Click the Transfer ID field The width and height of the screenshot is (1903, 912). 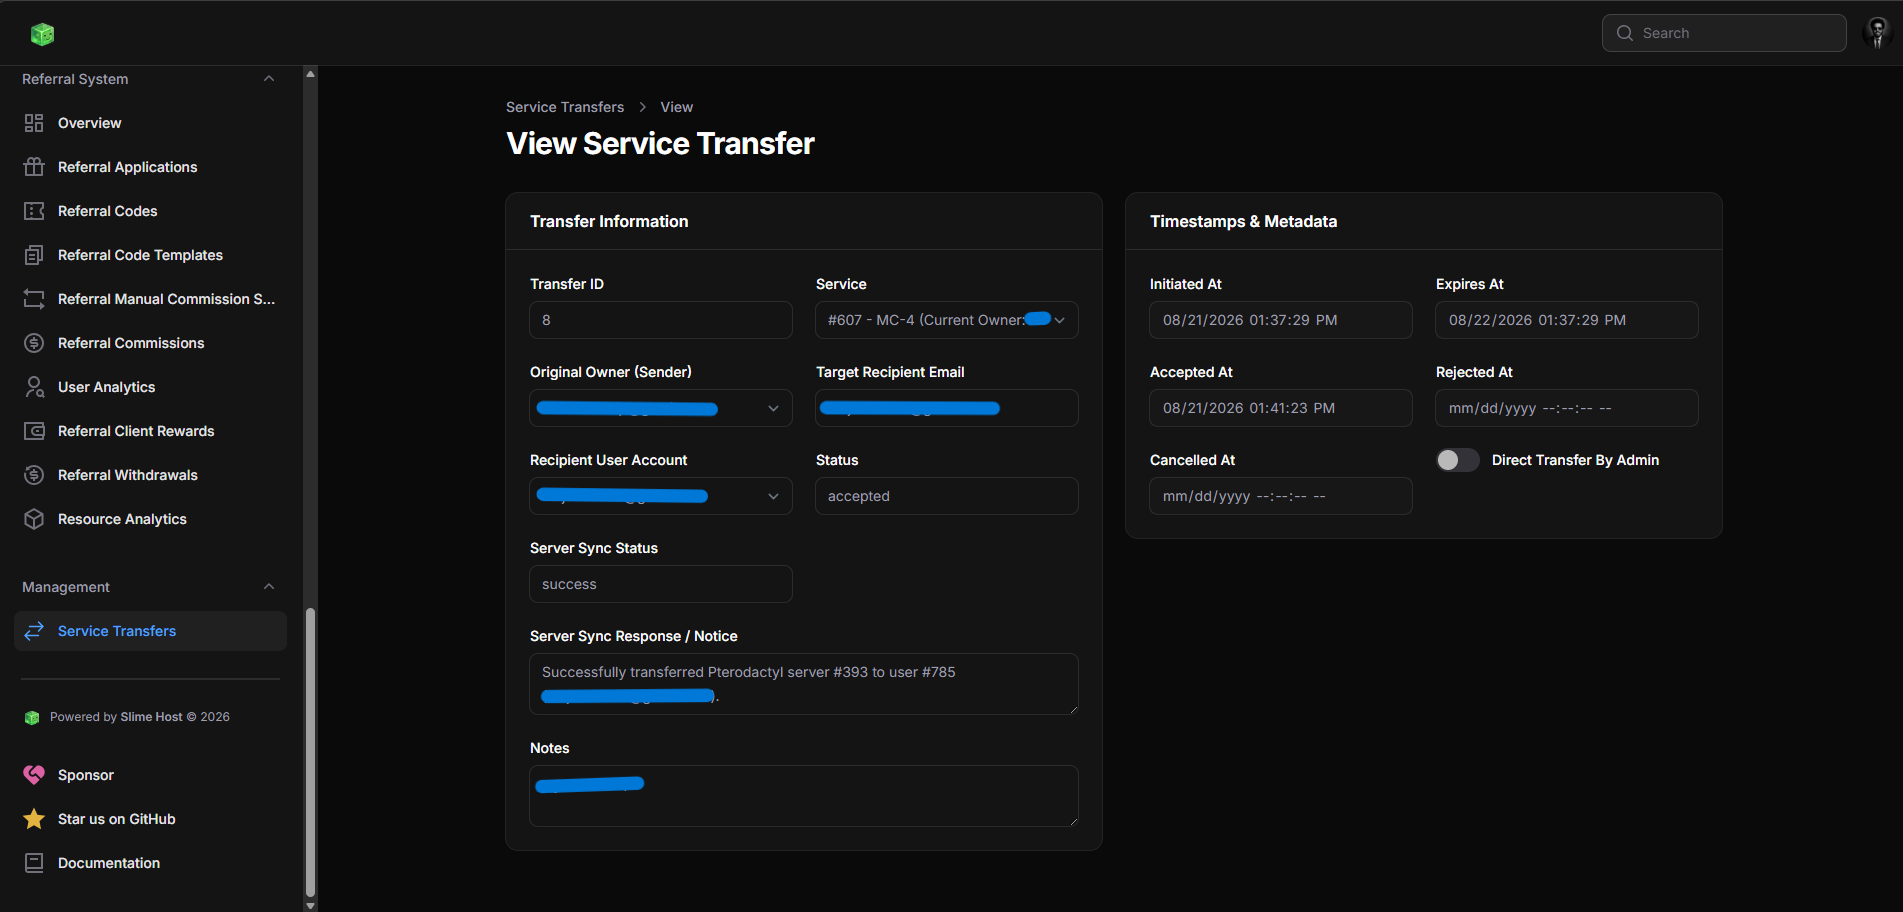[x=660, y=320]
